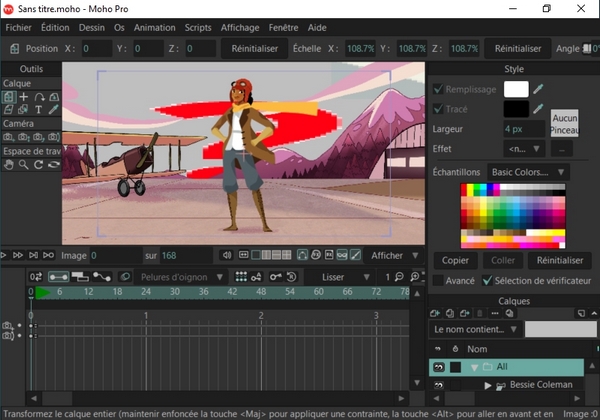Click the Image frame number field

(x=116, y=255)
